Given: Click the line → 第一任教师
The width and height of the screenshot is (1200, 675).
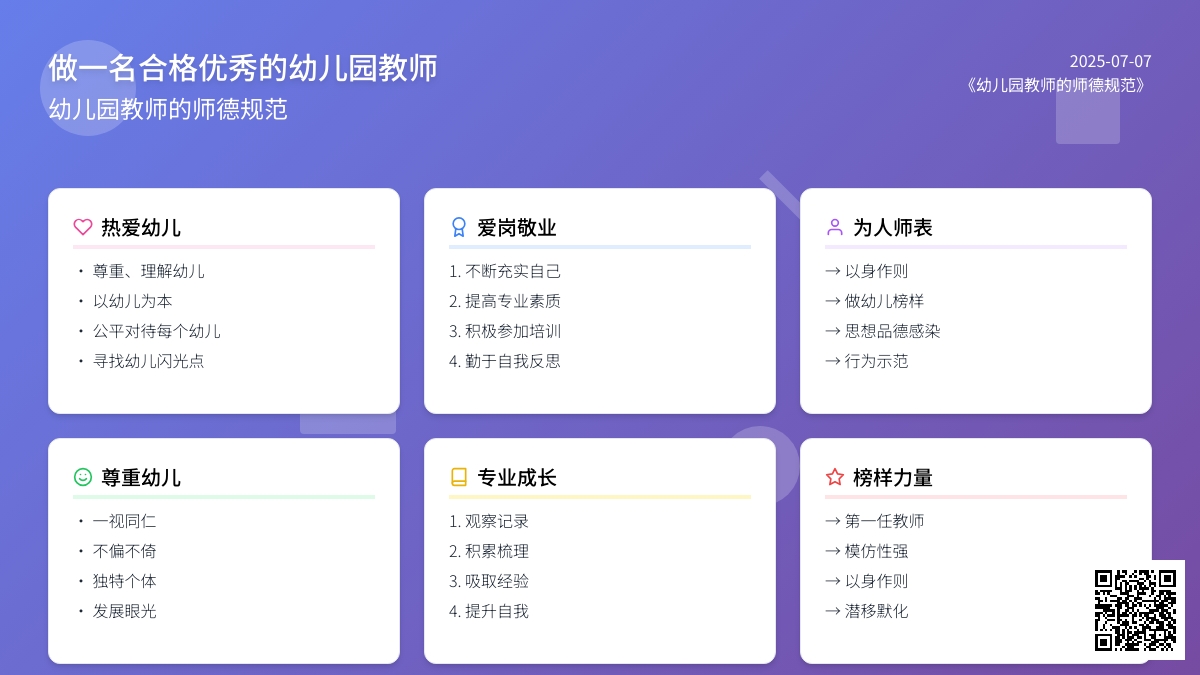Looking at the screenshot, I should 874,521.
